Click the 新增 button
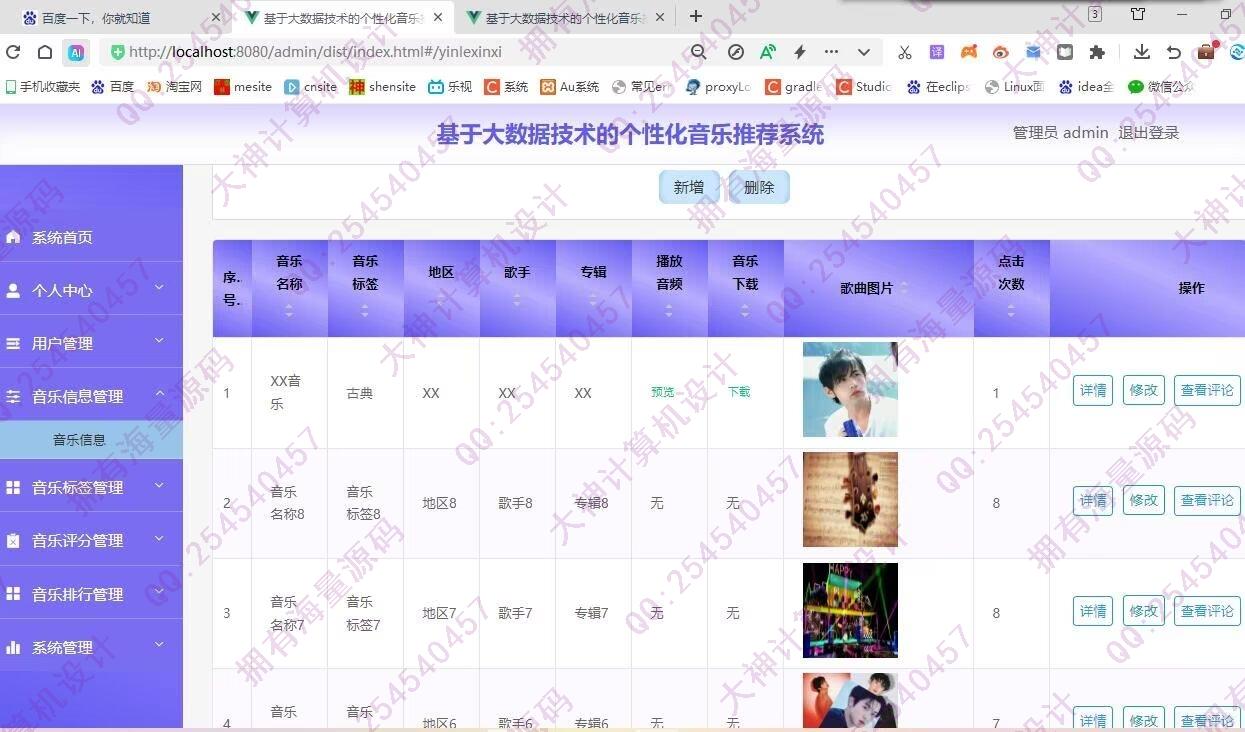Image resolution: width=1245 pixels, height=732 pixels. [x=689, y=187]
